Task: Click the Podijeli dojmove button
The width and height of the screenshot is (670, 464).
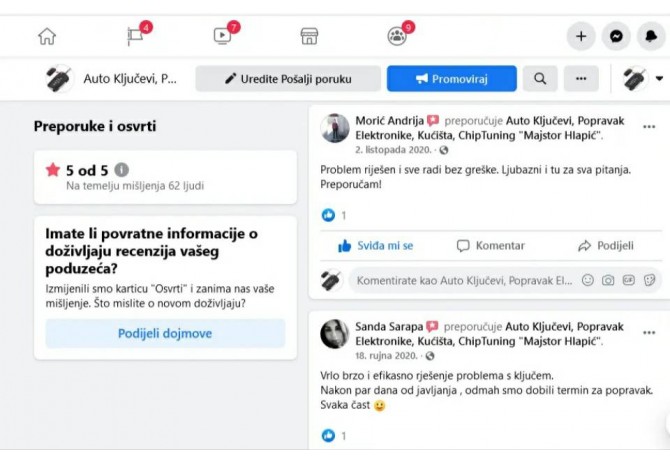Action: pos(165,333)
